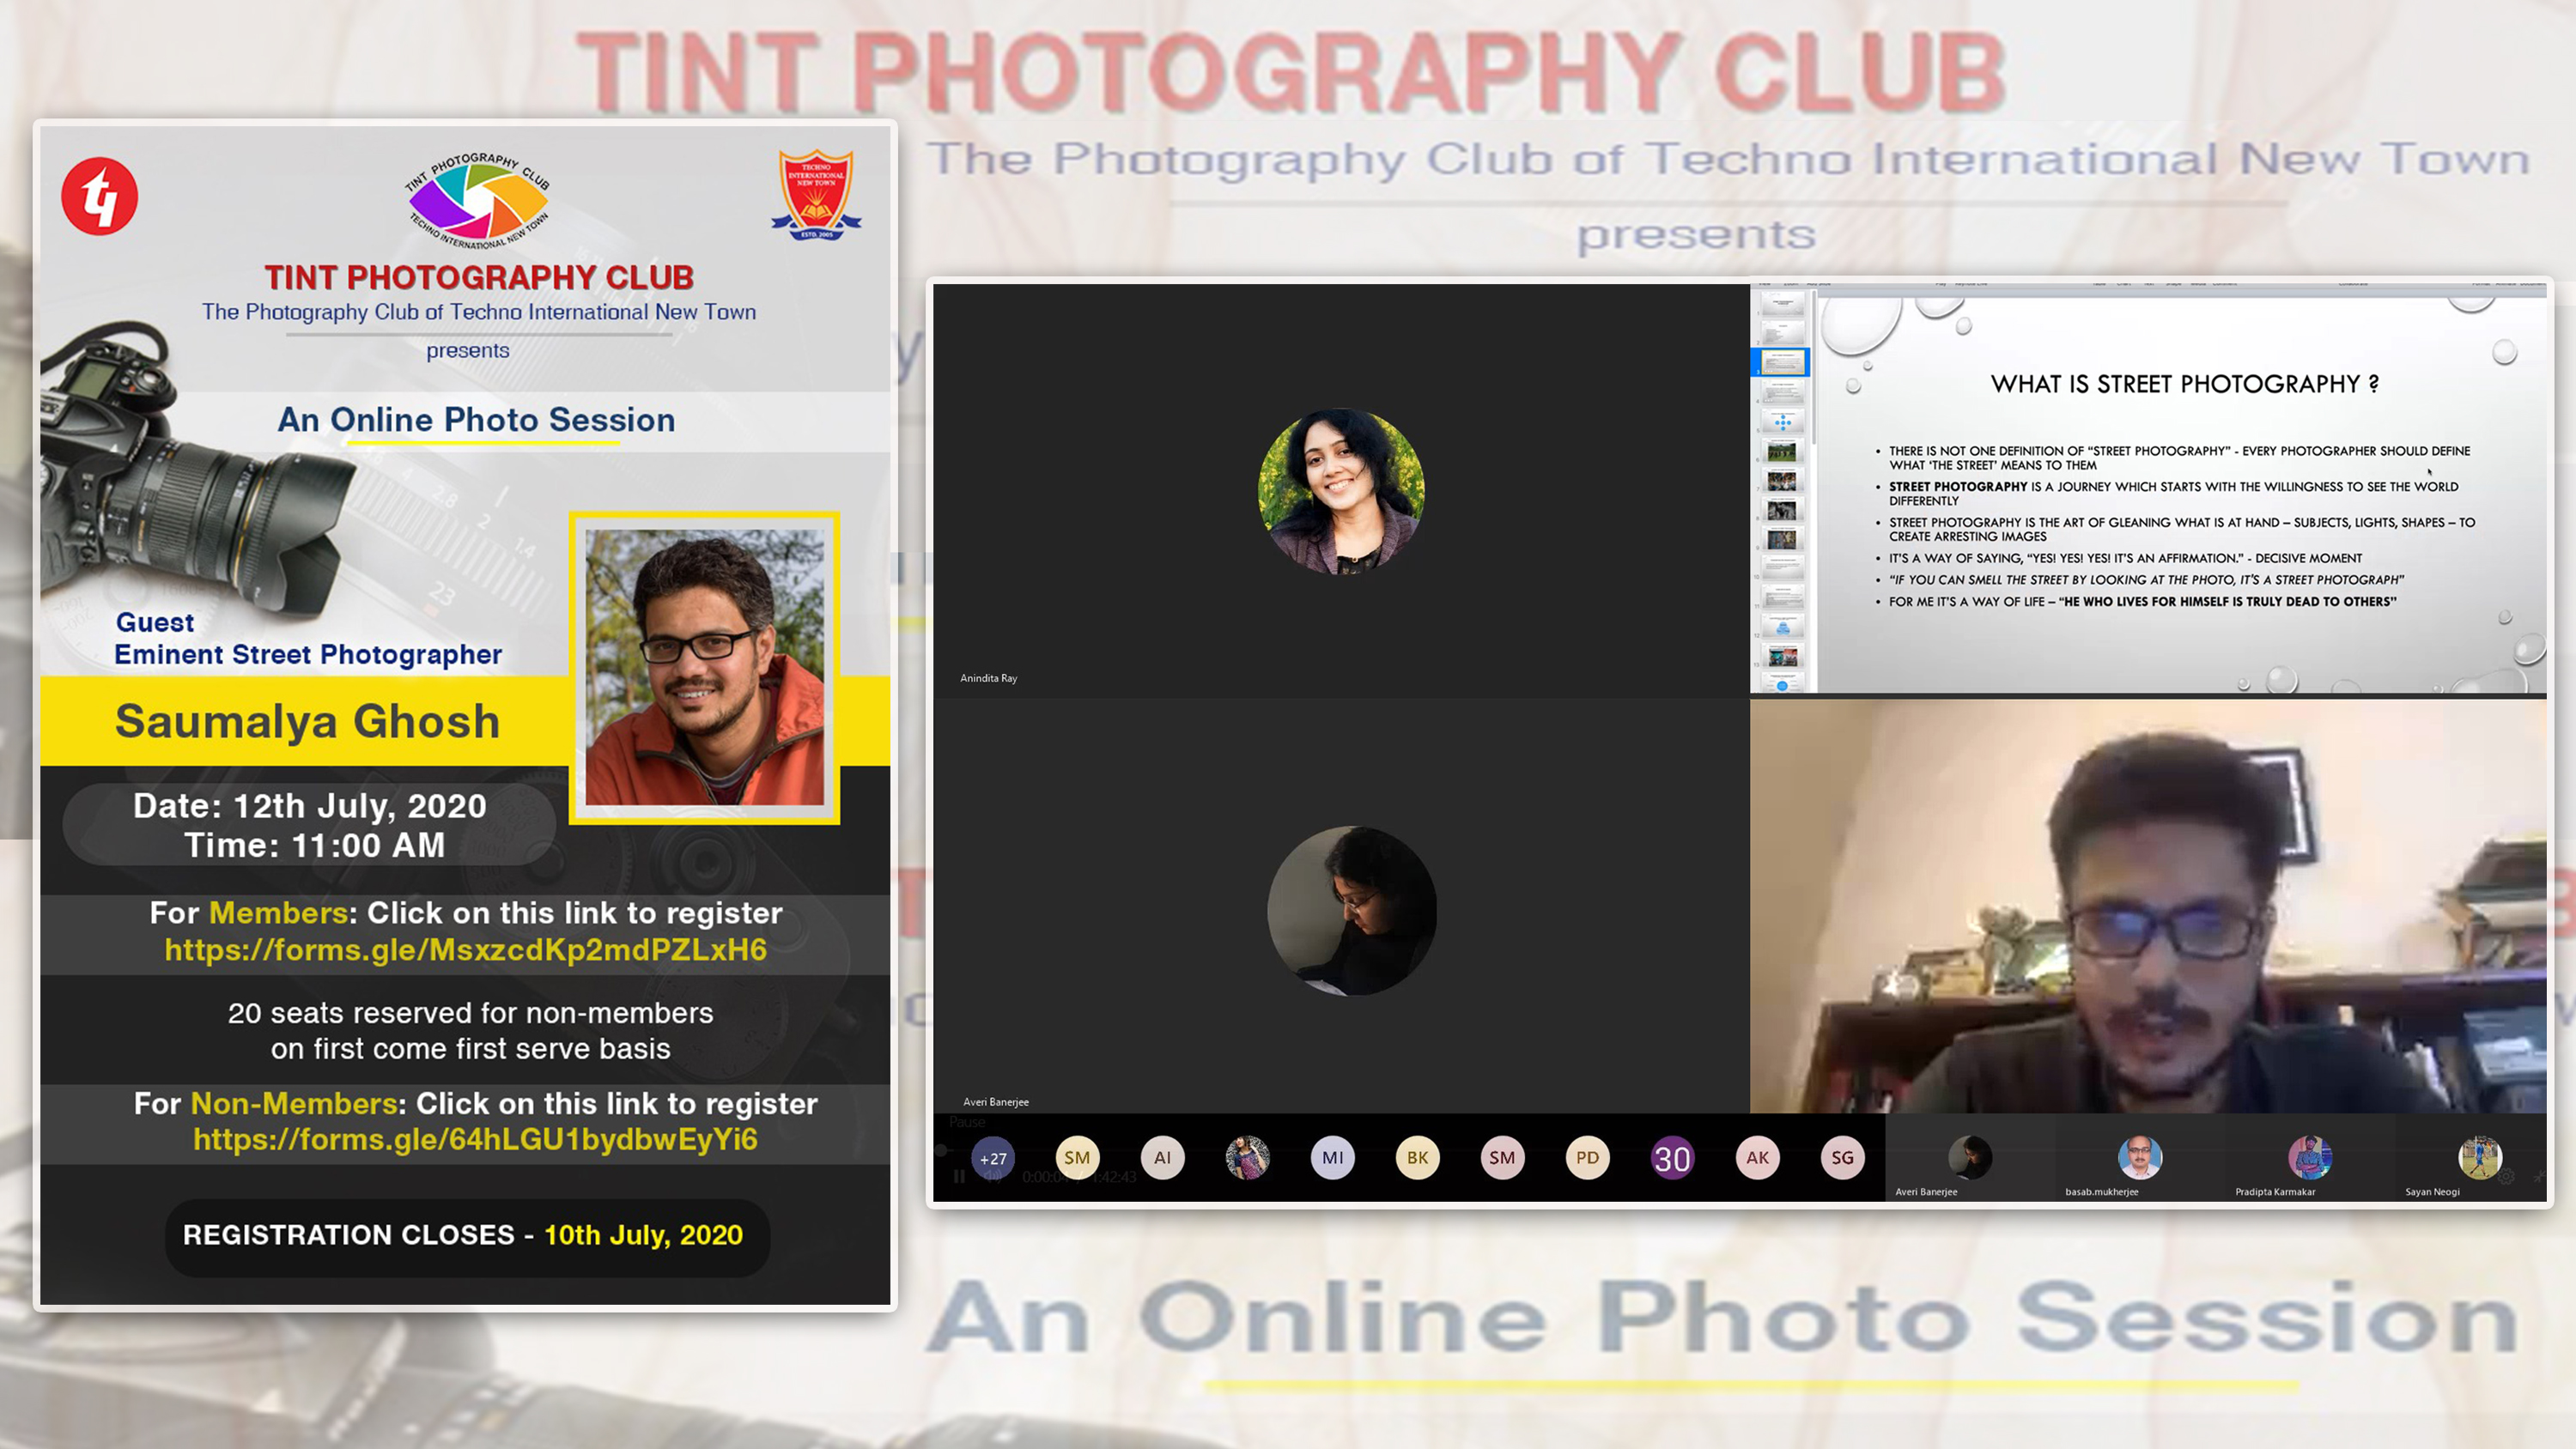Select highlighted slide 3 thumbnail
Image resolution: width=2576 pixels, height=1449 pixels.
pos(1783,363)
